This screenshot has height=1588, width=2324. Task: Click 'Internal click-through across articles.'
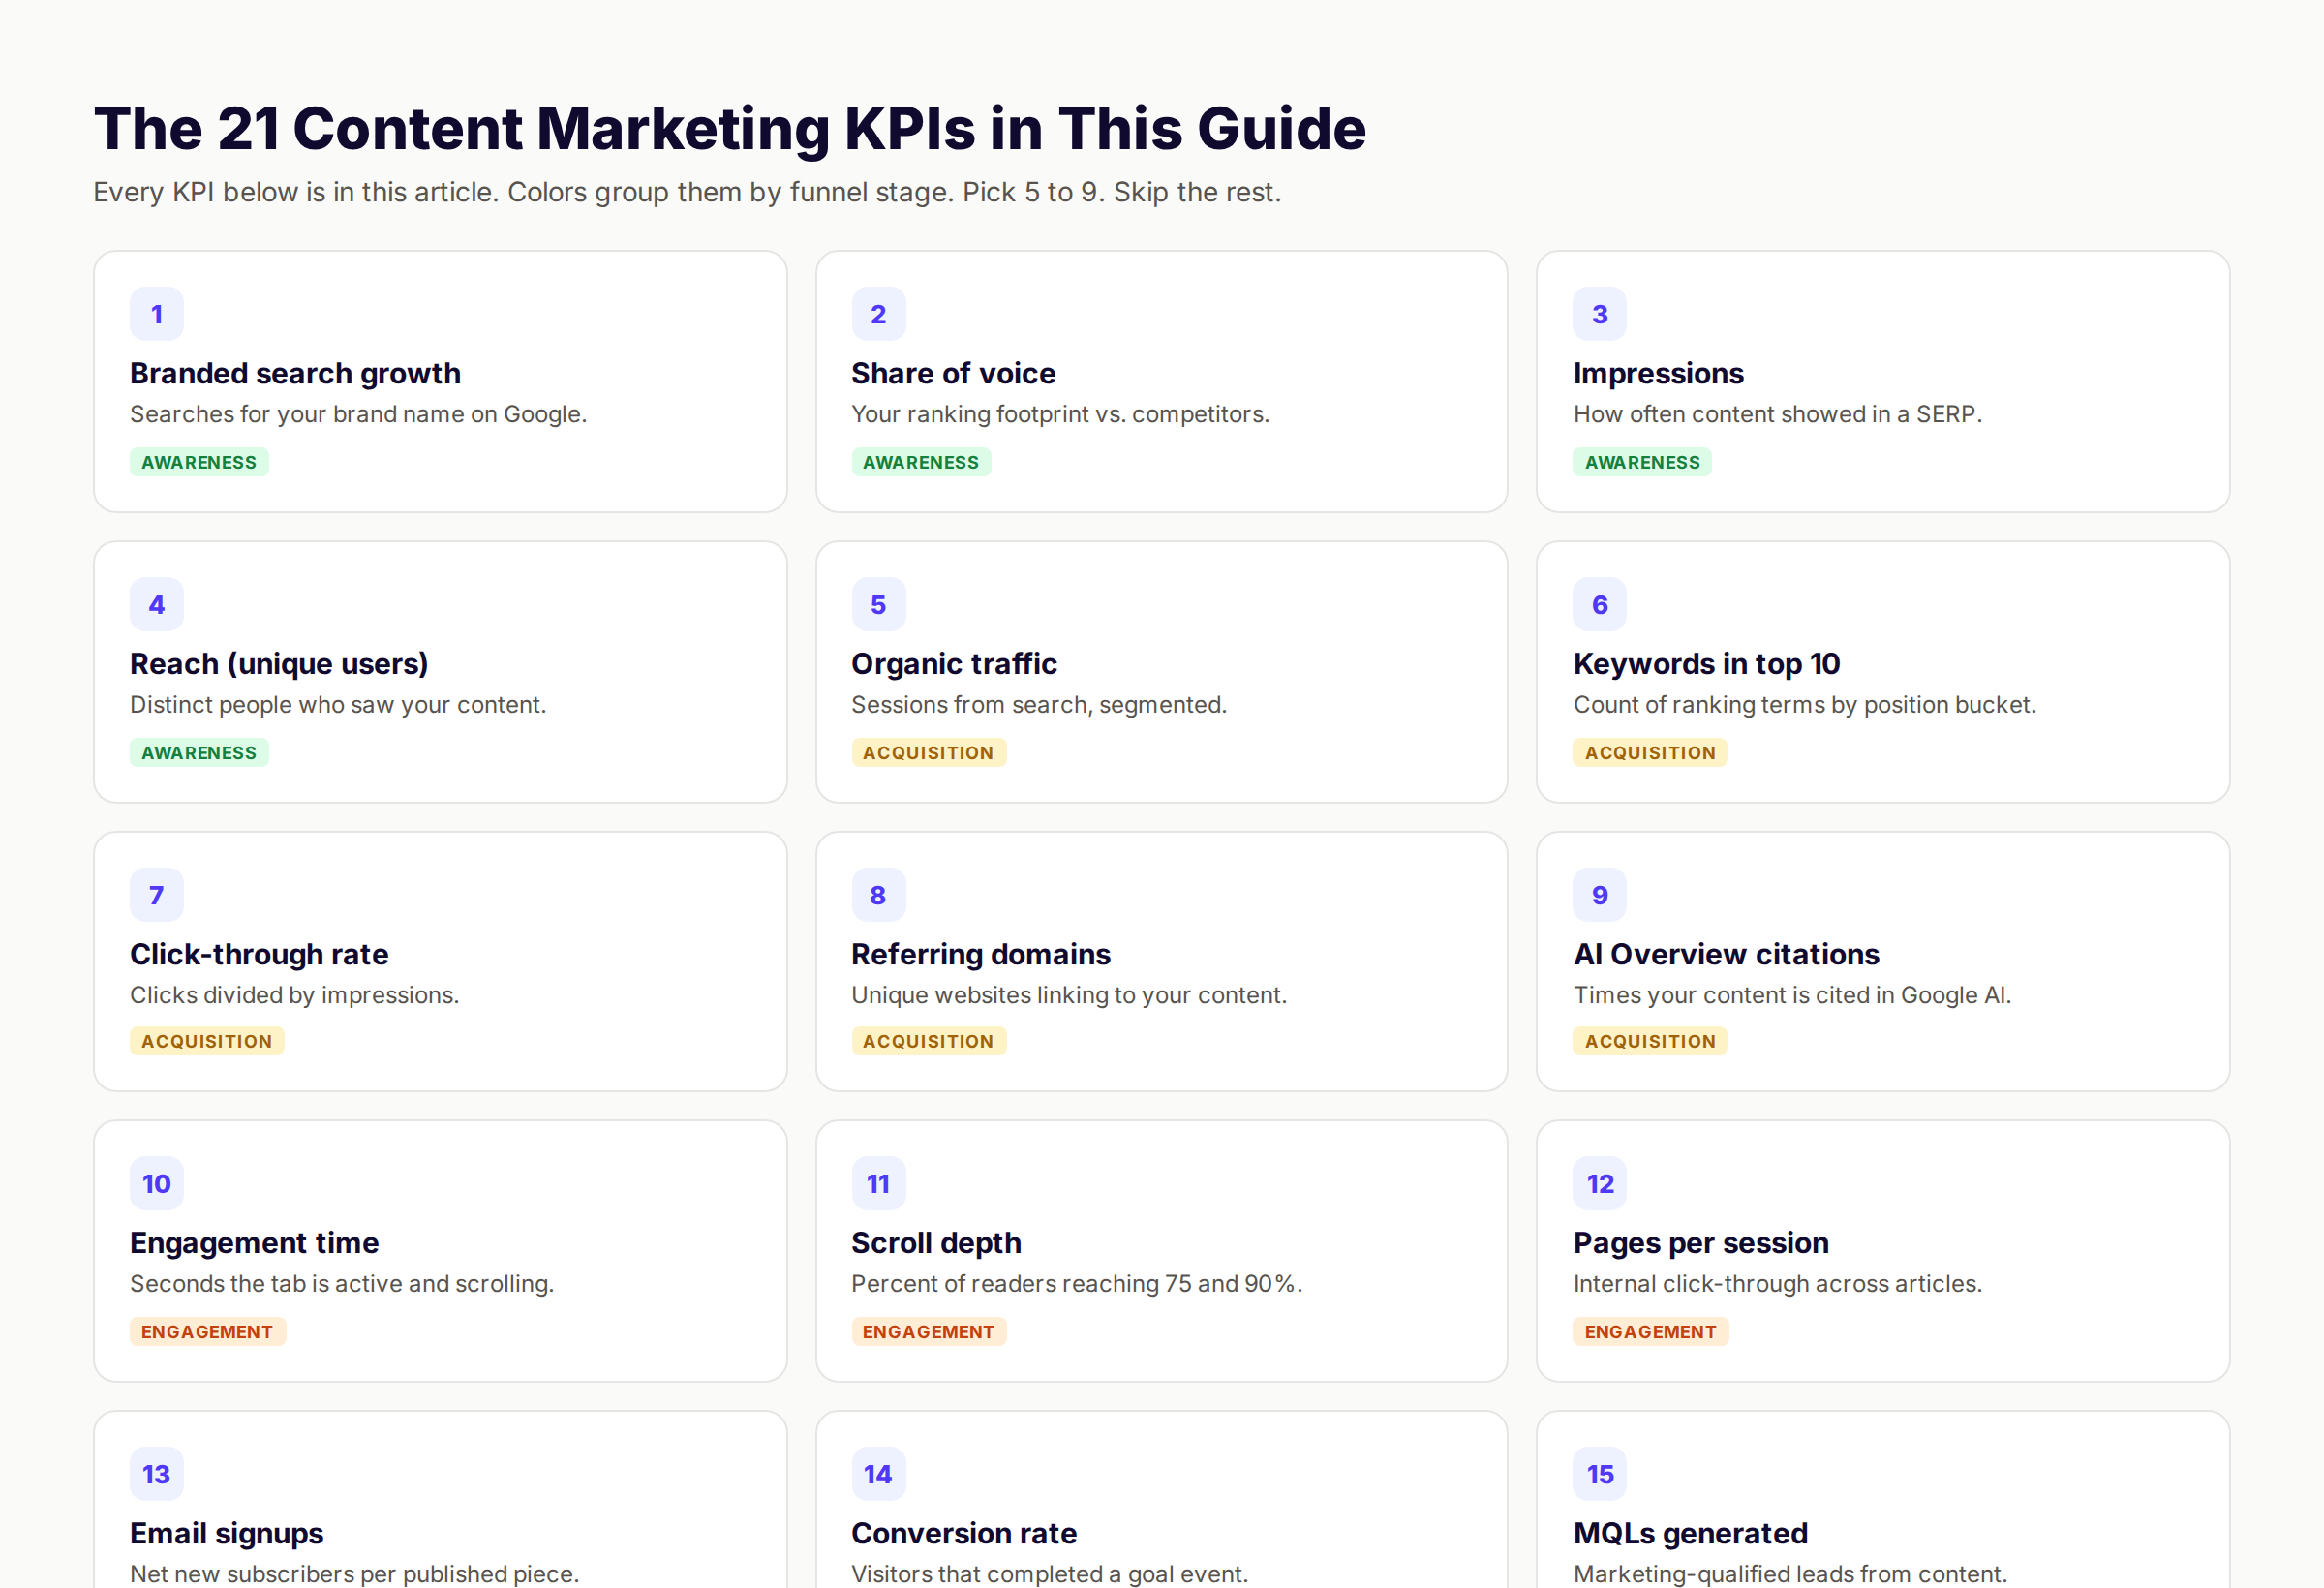1777,1284
